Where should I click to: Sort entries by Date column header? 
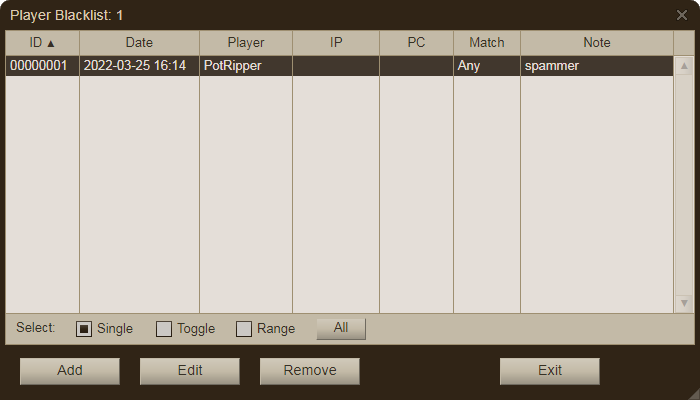click(139, 43)
